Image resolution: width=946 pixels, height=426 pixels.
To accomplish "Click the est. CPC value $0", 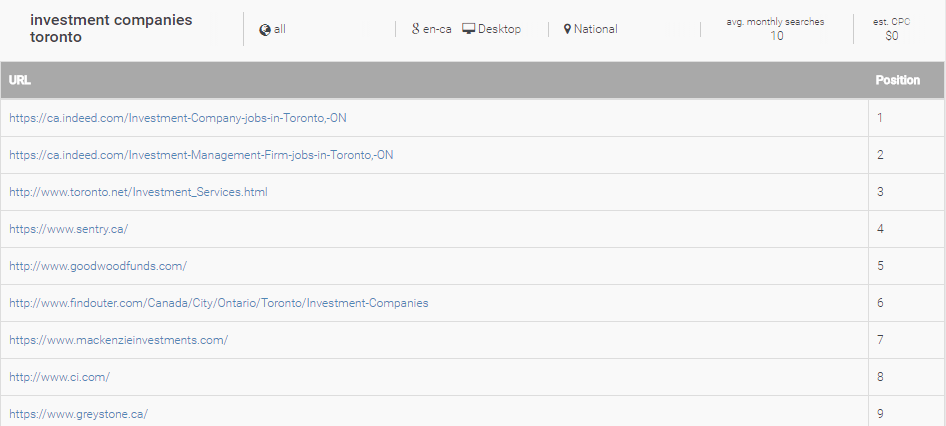I will tap(892, 36).
